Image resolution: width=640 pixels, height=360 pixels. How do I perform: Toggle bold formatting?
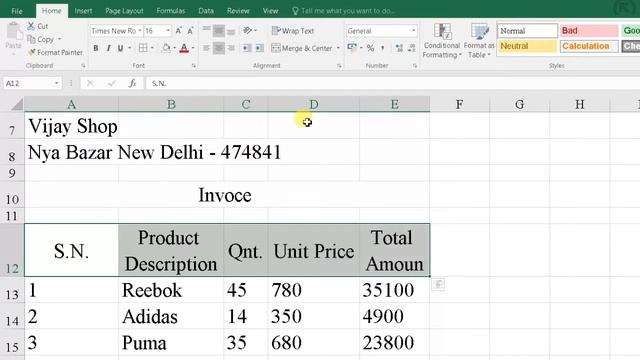(96, 48)
